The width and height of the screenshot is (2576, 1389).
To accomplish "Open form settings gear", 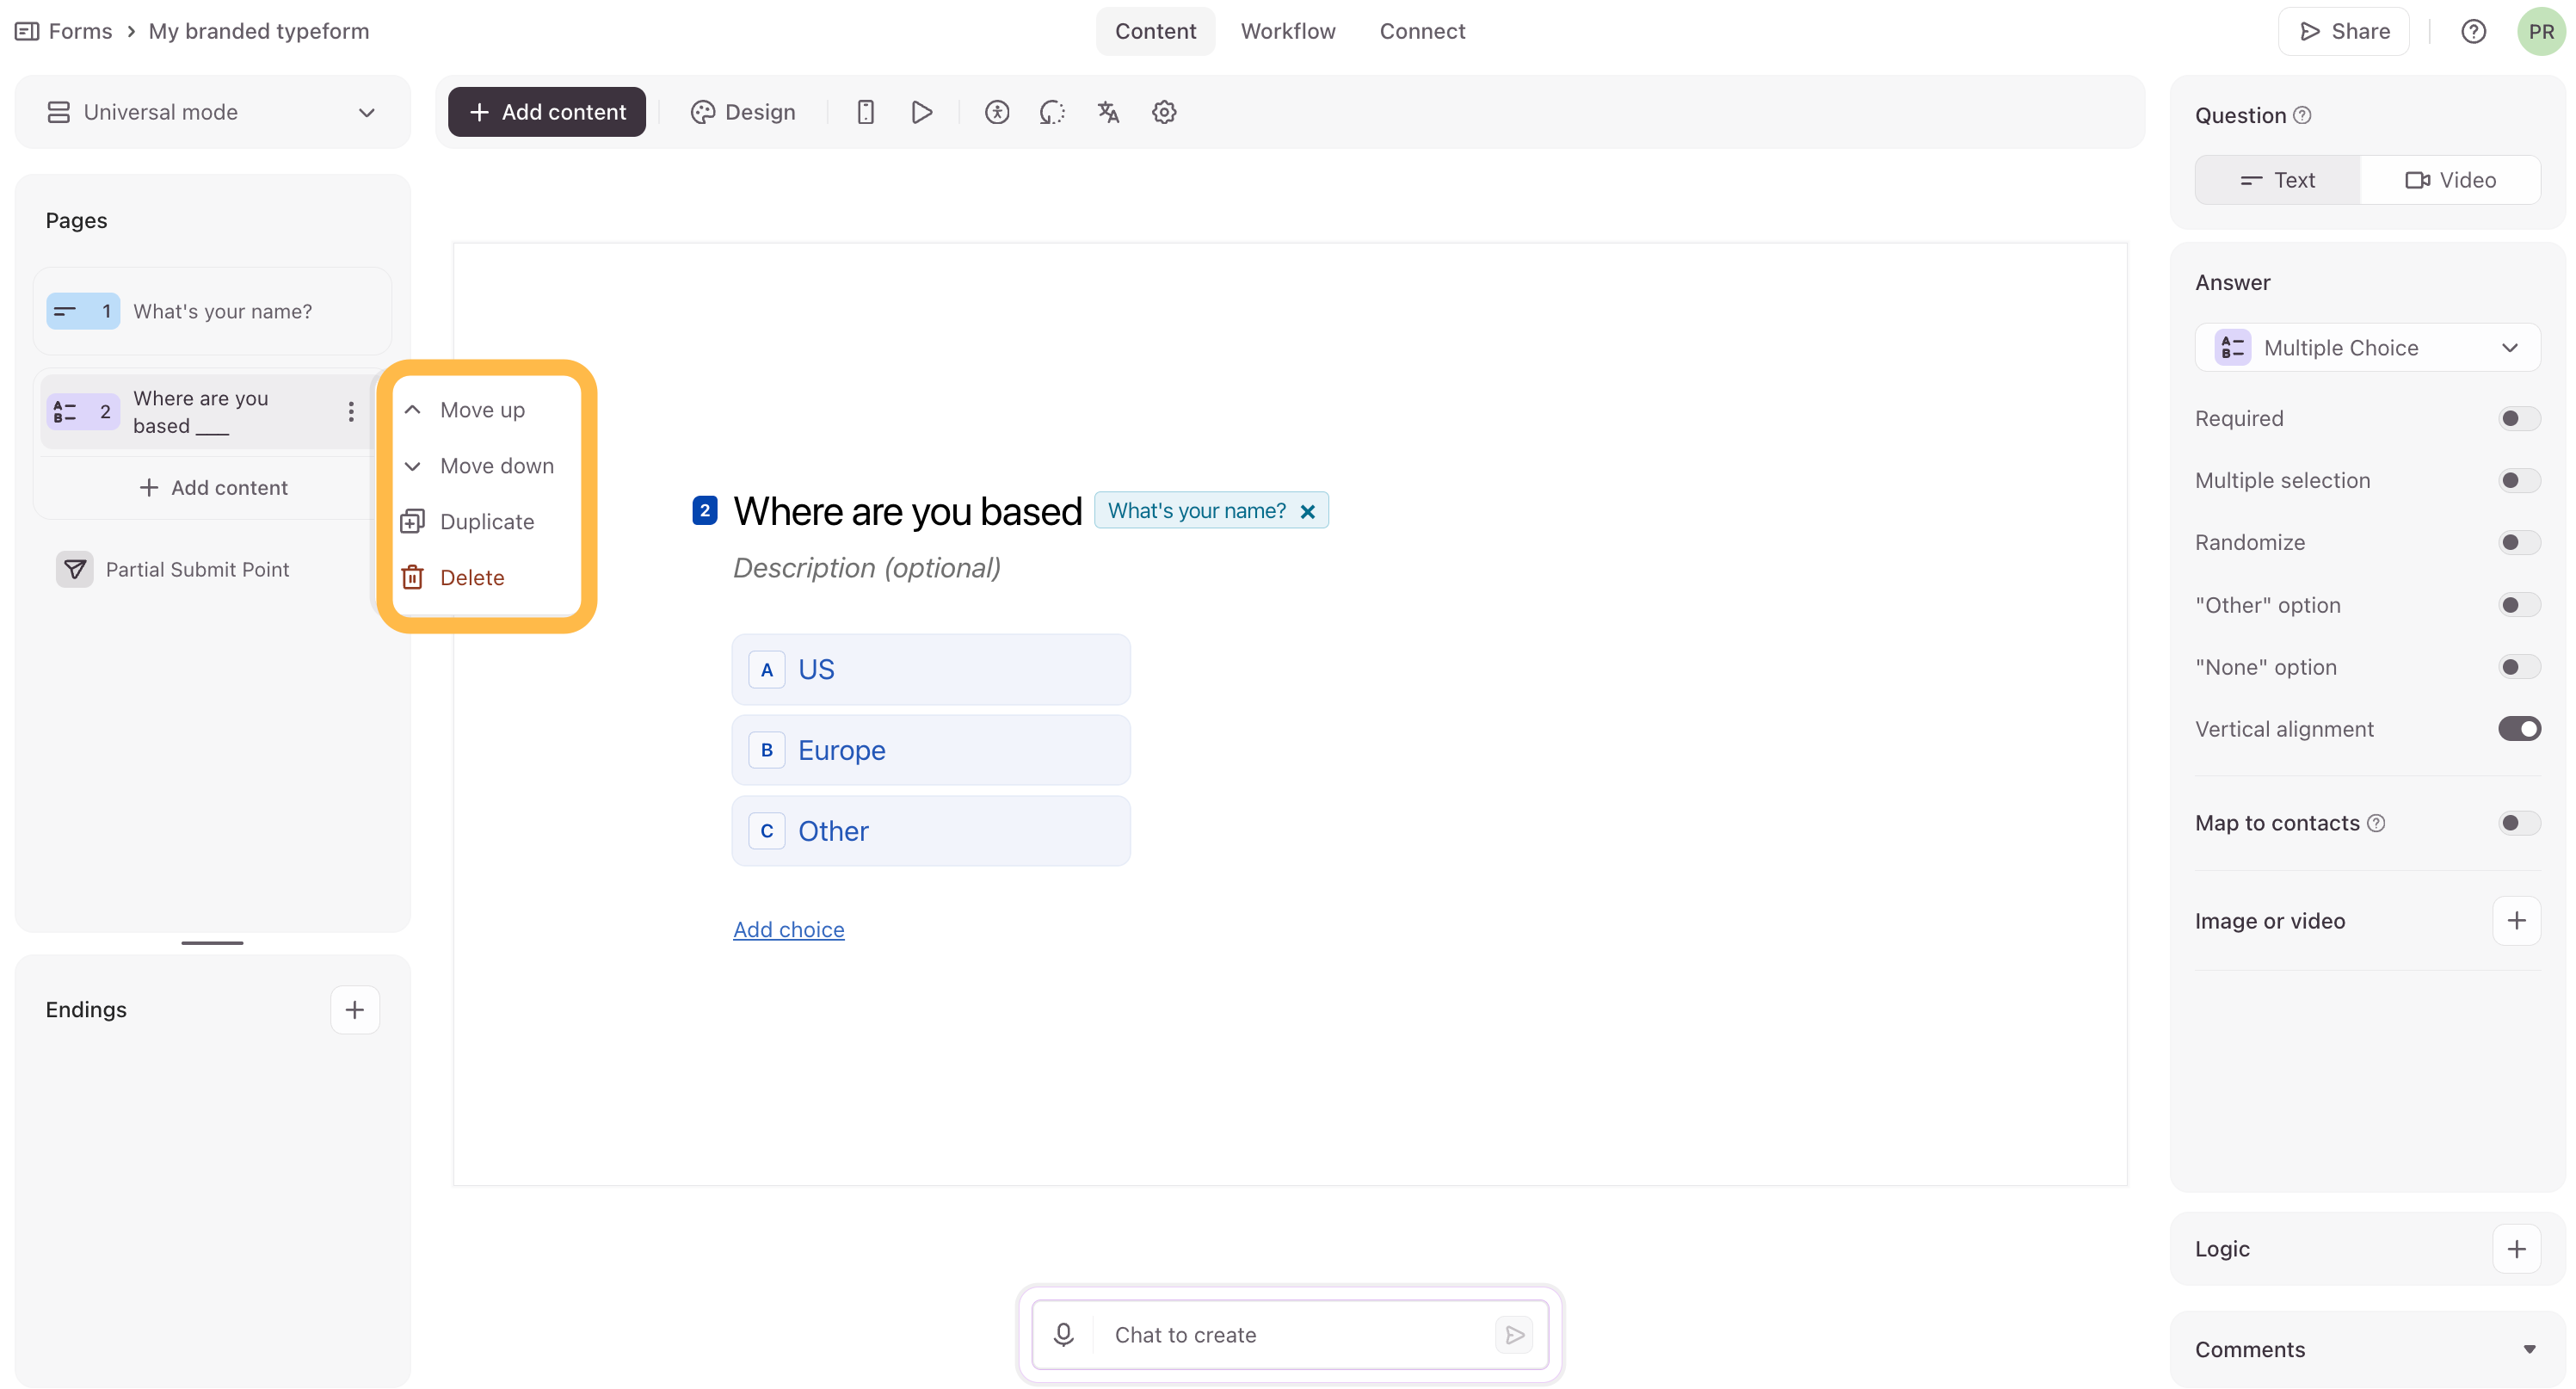I will tap(1164, 112).
